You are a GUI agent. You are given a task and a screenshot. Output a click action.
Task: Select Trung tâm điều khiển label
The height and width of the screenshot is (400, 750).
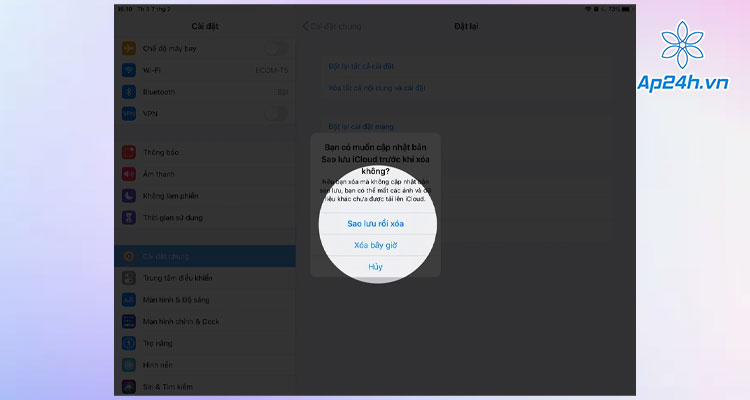pos(177,278)
